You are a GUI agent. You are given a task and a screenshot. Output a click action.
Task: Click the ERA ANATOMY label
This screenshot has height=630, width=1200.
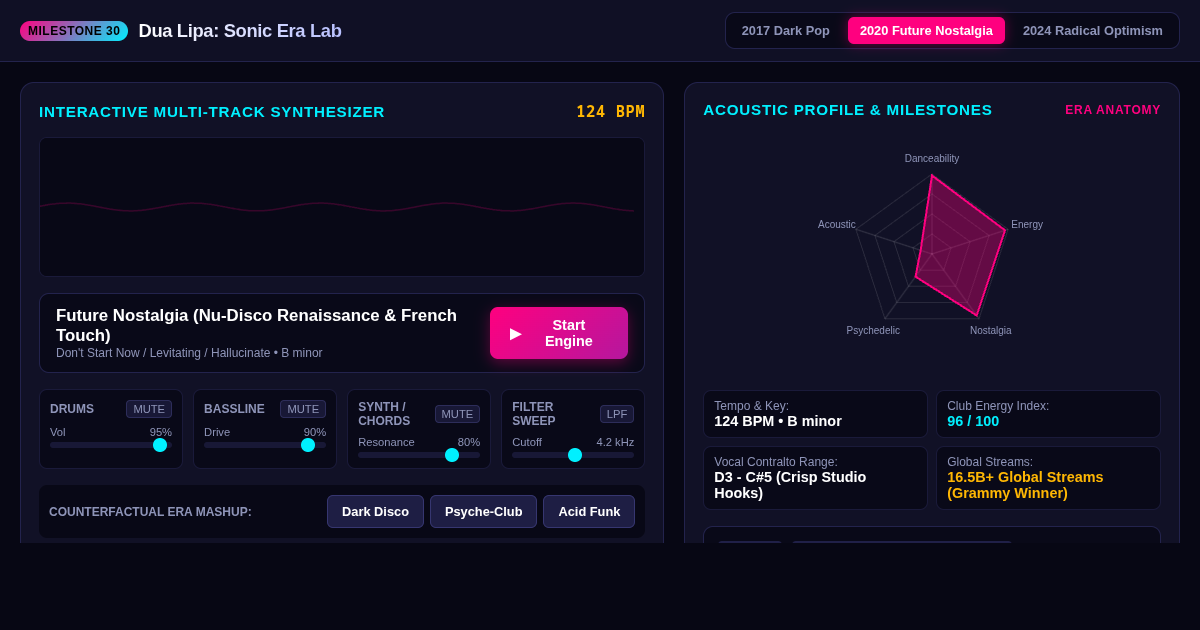[1113, 110]
